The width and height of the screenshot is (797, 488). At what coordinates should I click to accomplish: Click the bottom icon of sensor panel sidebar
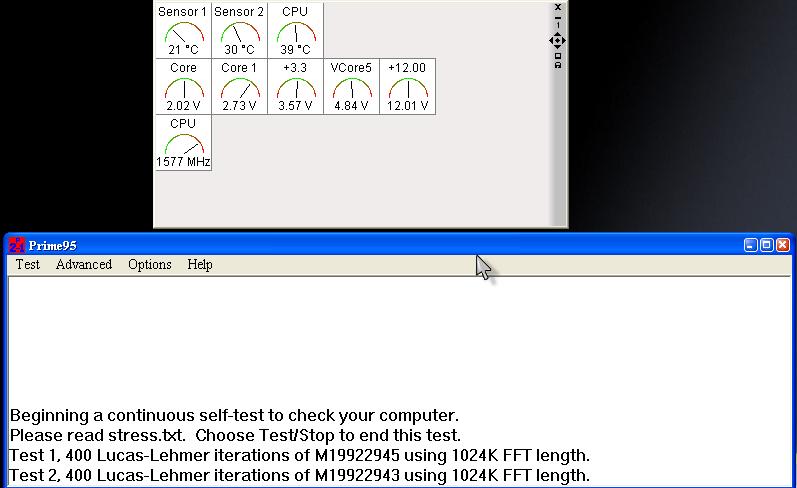coord(558,65)
